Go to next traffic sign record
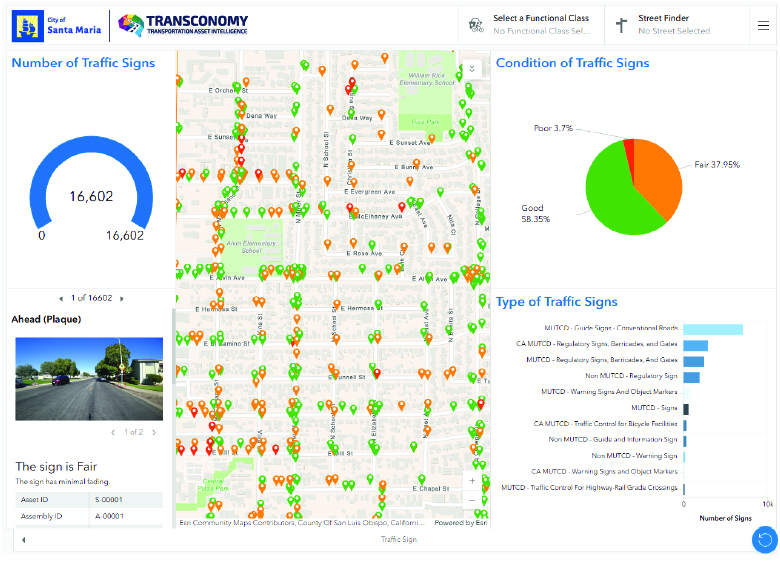 [x=120, y=298]
